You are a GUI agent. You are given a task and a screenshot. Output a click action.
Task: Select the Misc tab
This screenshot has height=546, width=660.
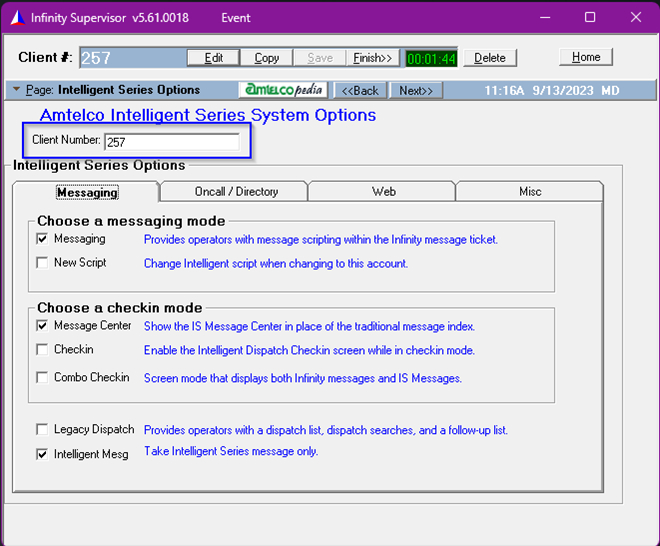pyautogui.click(x=530, y=191)
